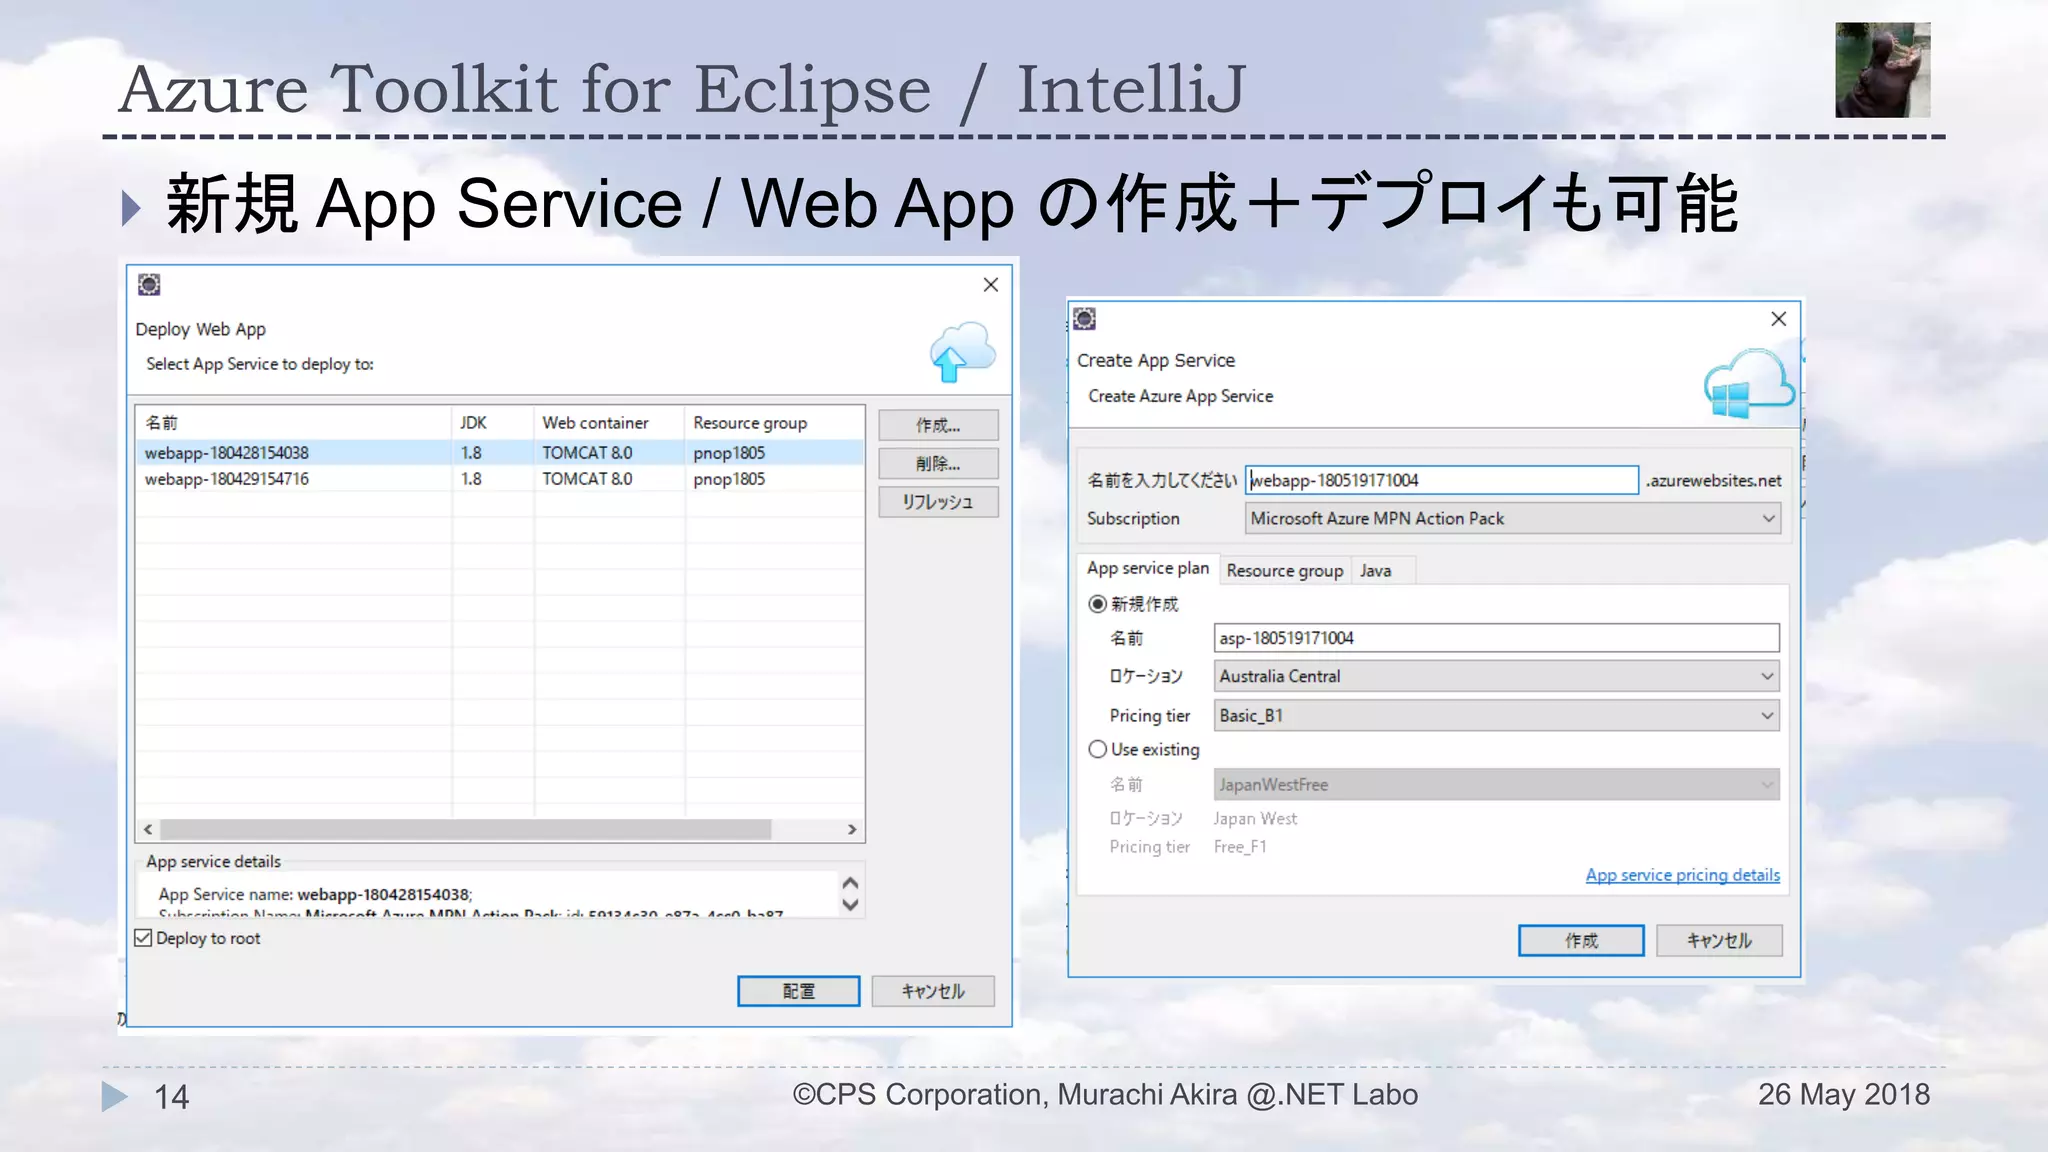Click the web app name input field
Screen dimensions: 2048x1152
coord(1442,480)
